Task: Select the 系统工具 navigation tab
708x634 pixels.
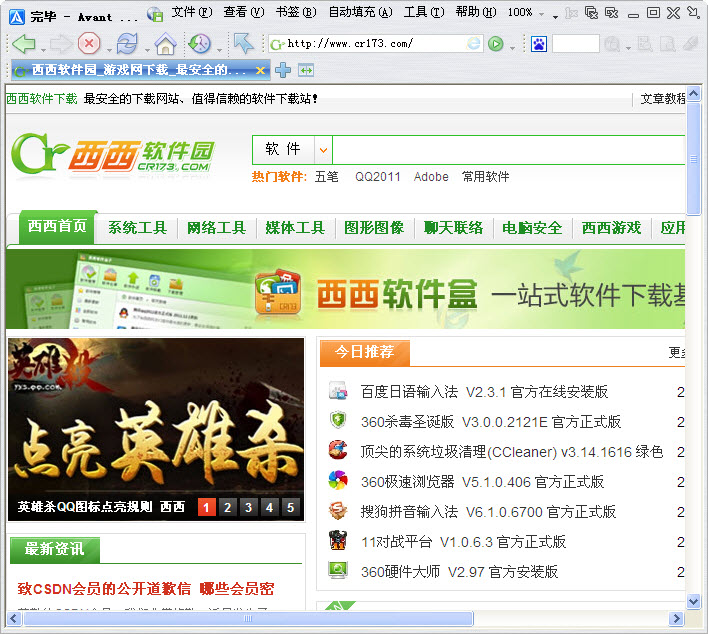Action: click(x=137, y=228)
